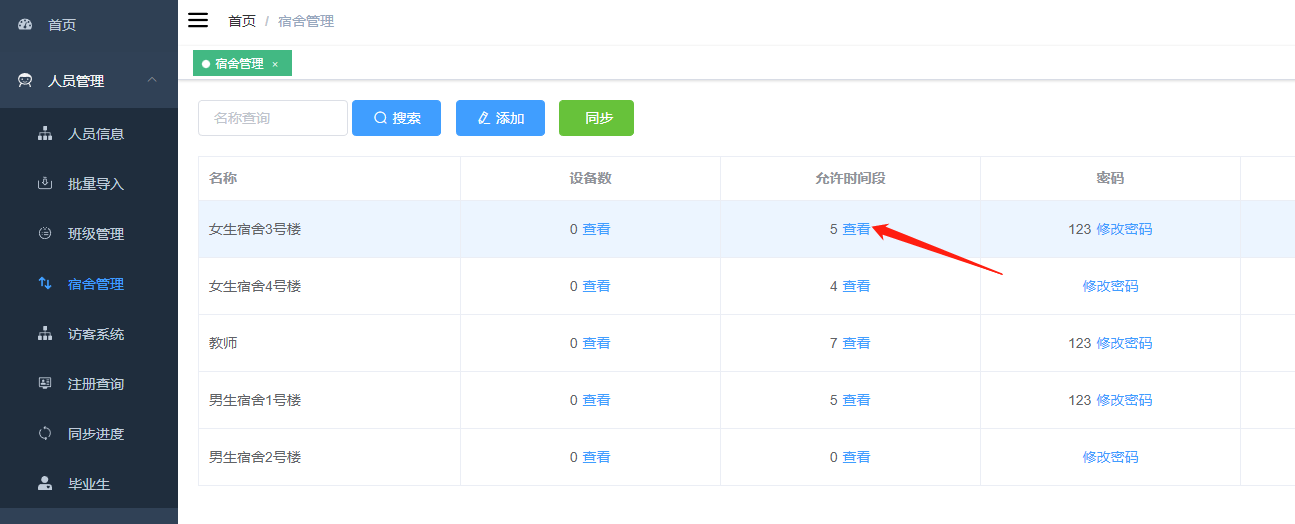Select the 教师 name cell
Image resolution: width=1295 pixels, height=524 pixels.
tap(329, 343)
